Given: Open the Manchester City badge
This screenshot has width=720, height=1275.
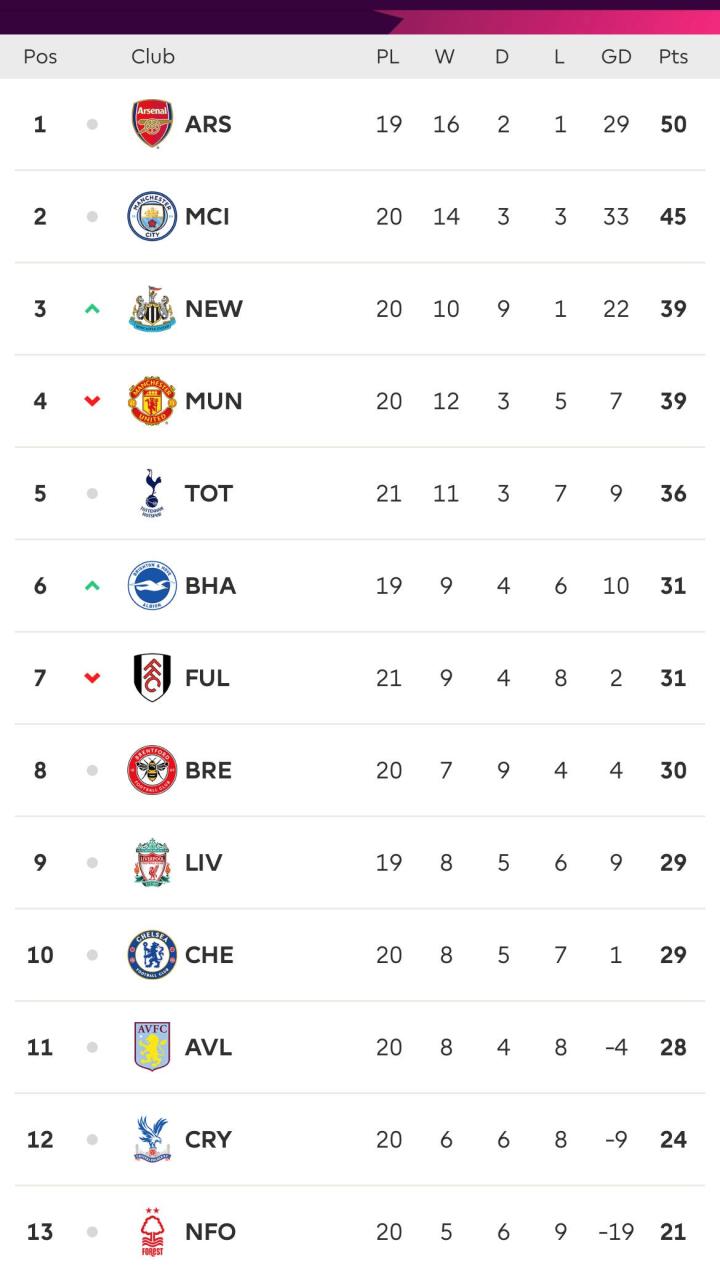Looking at the screenshot, I should 152,216.
